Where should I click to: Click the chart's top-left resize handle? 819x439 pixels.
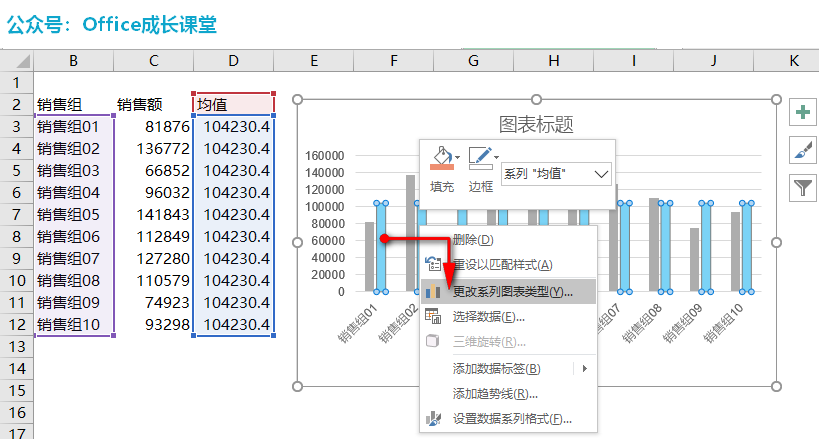pos(298,99)
